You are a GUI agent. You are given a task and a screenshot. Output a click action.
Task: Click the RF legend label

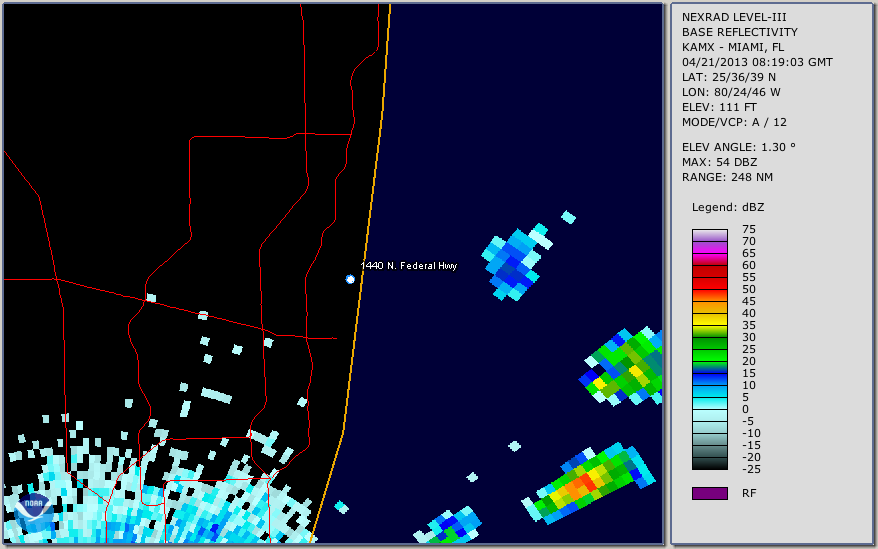[749, 493]
